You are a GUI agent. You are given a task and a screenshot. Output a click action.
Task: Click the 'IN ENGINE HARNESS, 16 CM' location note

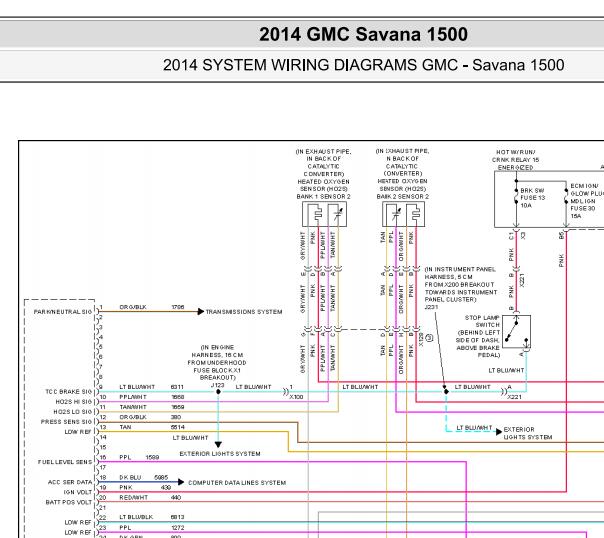pos(217,362)
